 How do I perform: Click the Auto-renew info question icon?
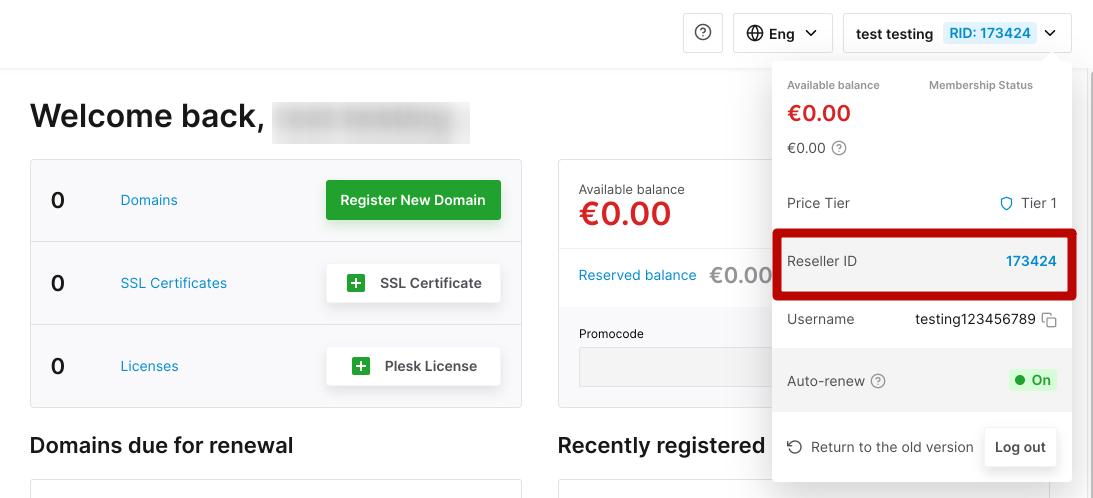click(x=878, y=381)
